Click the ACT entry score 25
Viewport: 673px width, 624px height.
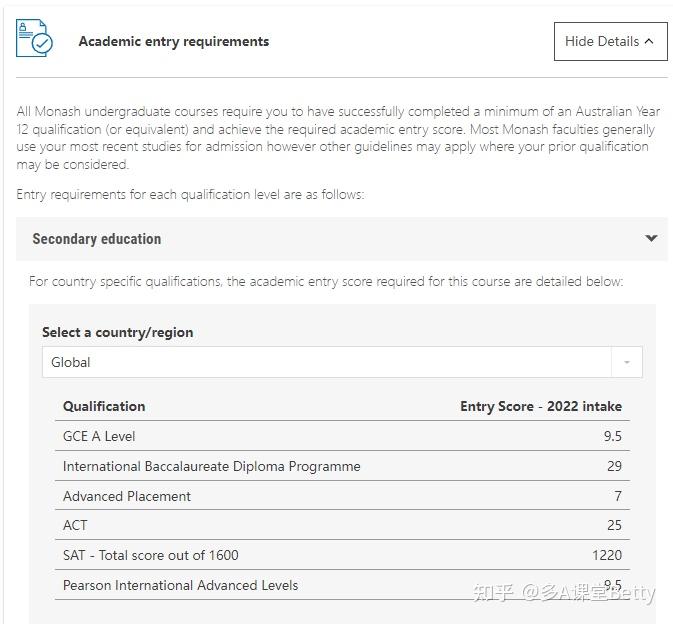[614, 525]
